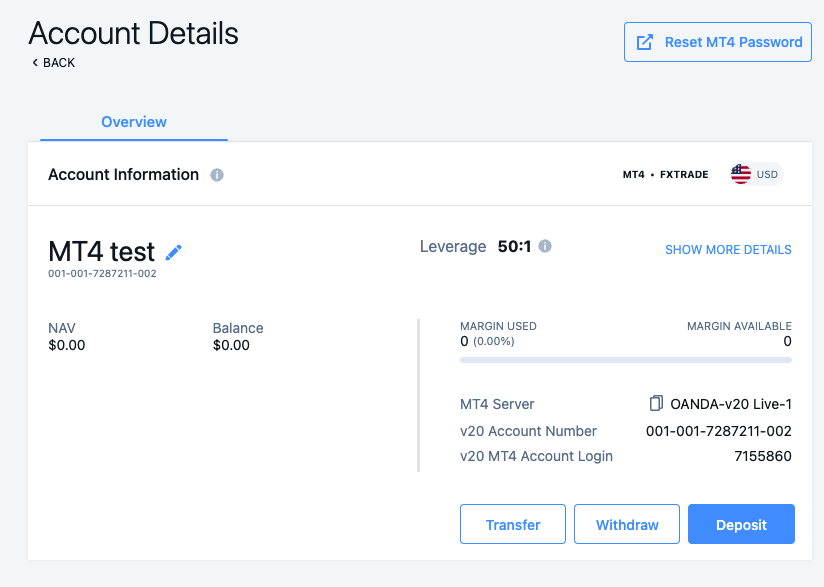
Task: Click the pencil icon to rename MT4 test
Action: click(174, 252)
